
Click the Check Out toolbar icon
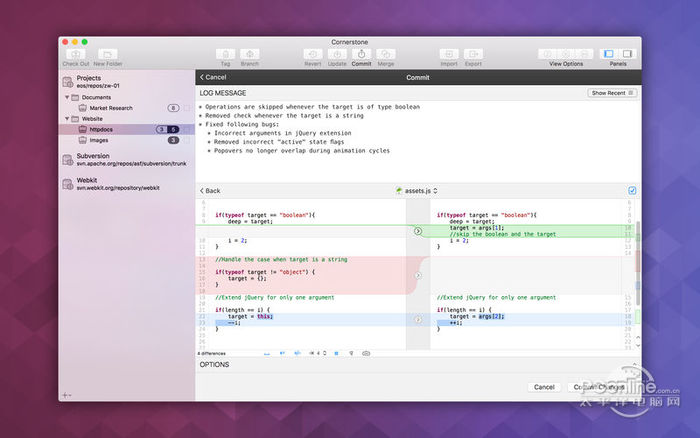tap(75, 54)
